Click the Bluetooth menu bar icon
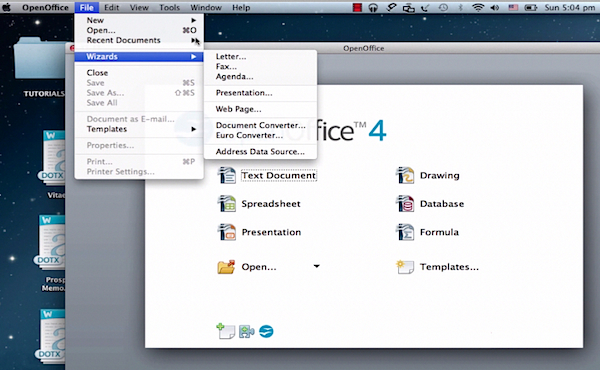 coord(460,8)
